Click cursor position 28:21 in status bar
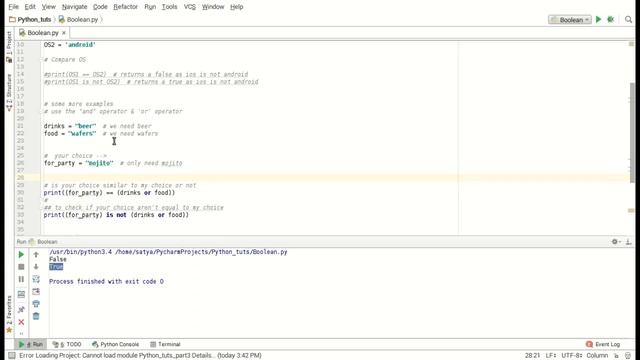 point(532,356)
